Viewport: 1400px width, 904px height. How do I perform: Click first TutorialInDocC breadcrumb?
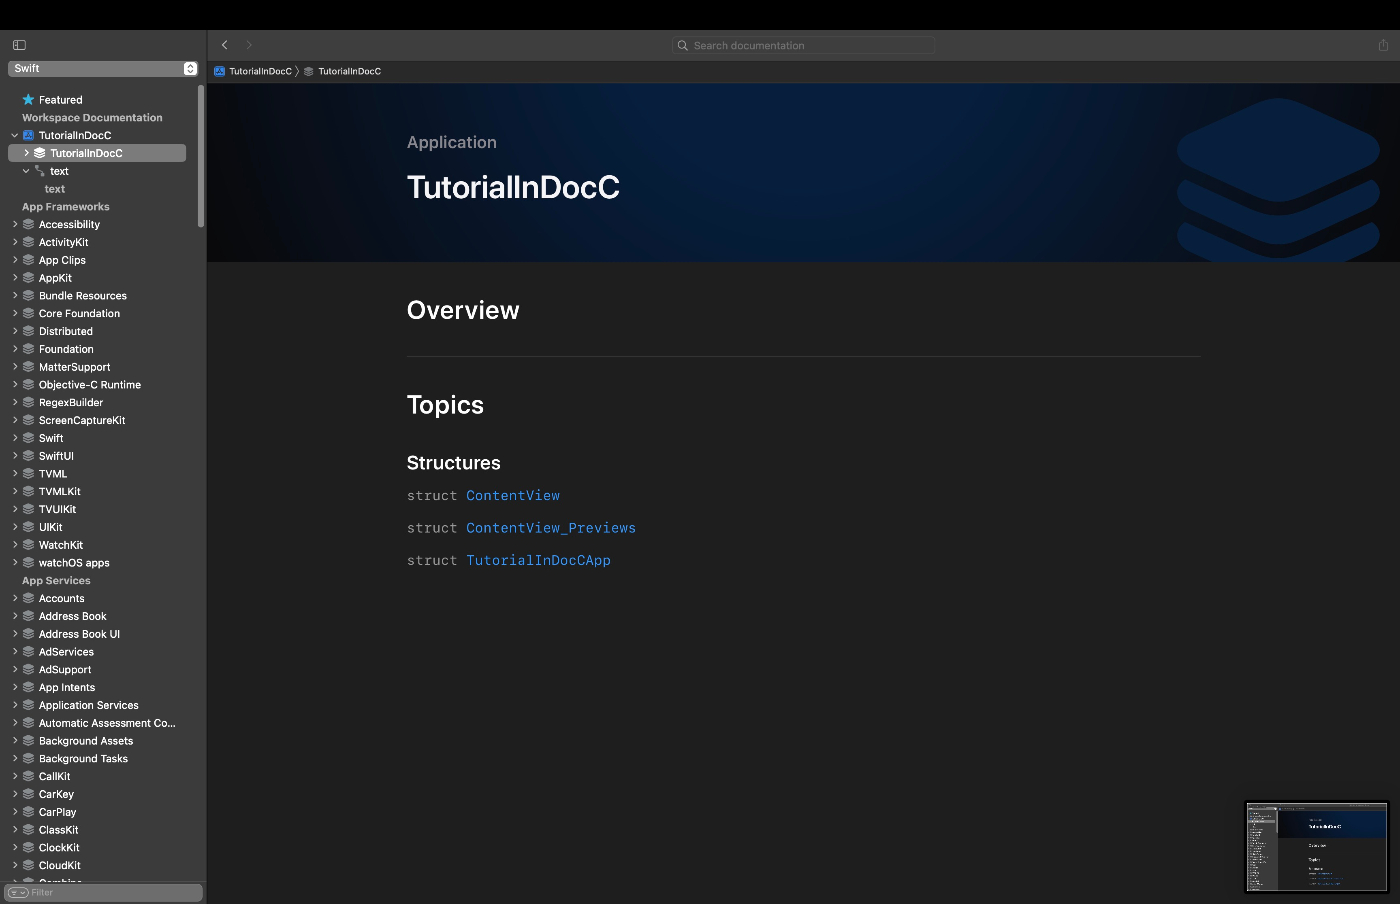[260, 71]
